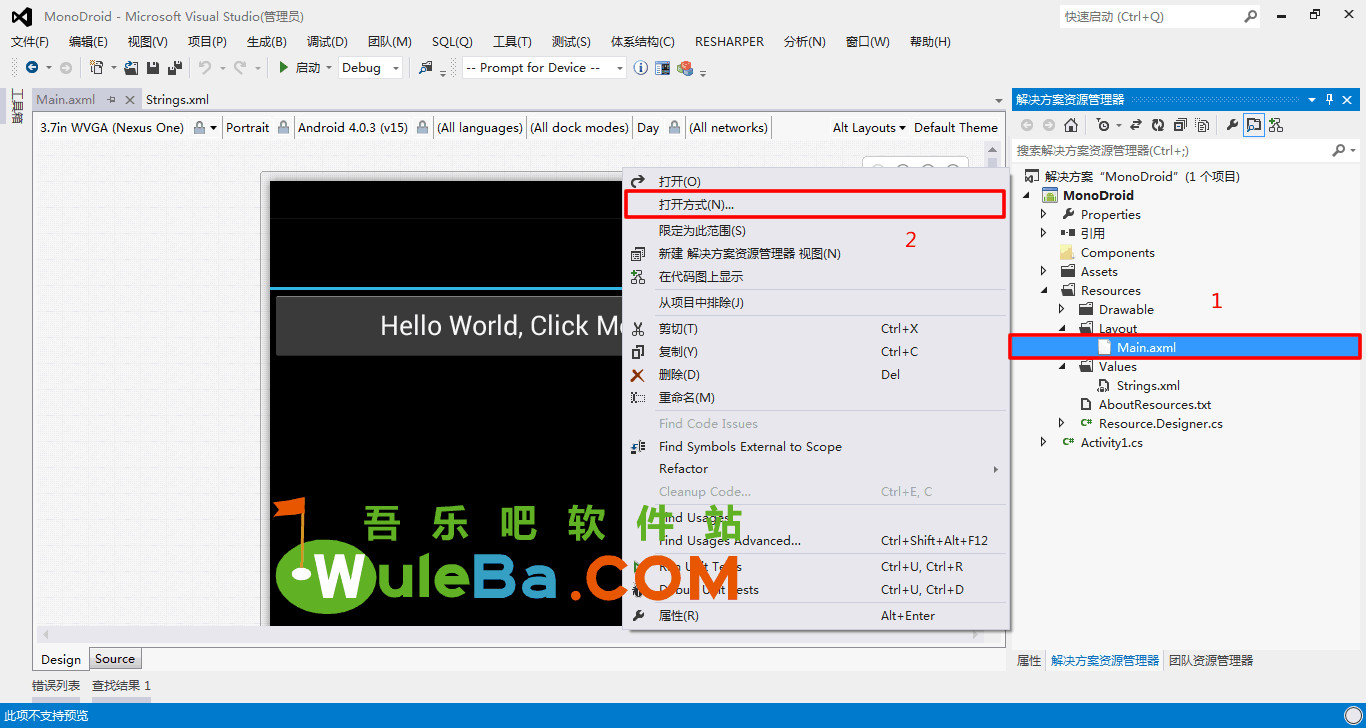Expand the Activity1.cs node
Screen dimensions: 1366x728
1044,442
